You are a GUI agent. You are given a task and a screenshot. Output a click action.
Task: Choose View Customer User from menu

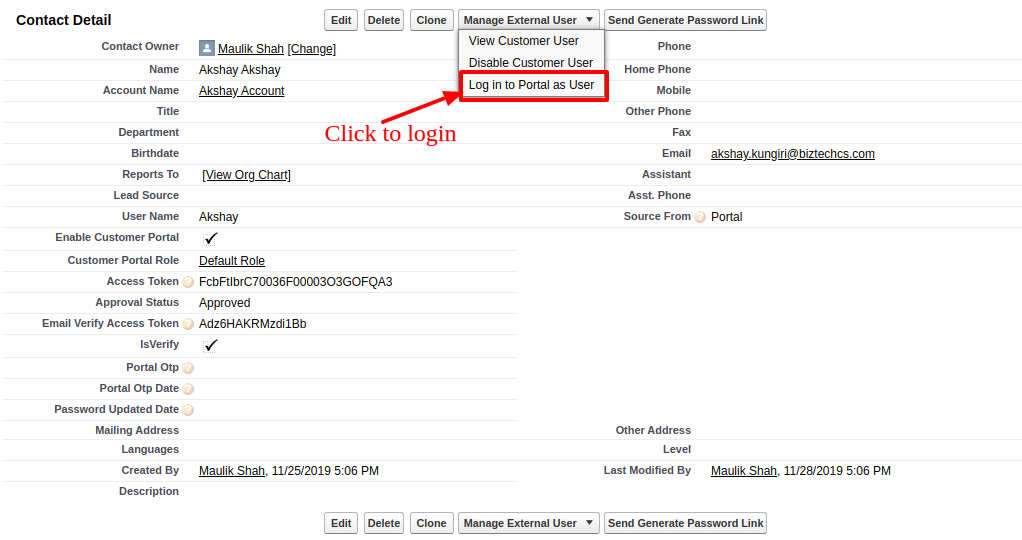523,41
